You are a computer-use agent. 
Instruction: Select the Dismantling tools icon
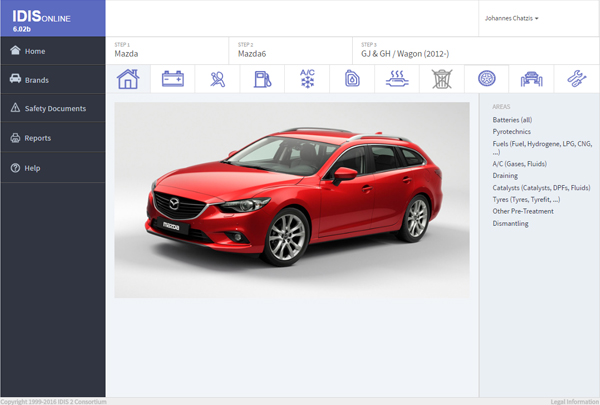[576, 79]
